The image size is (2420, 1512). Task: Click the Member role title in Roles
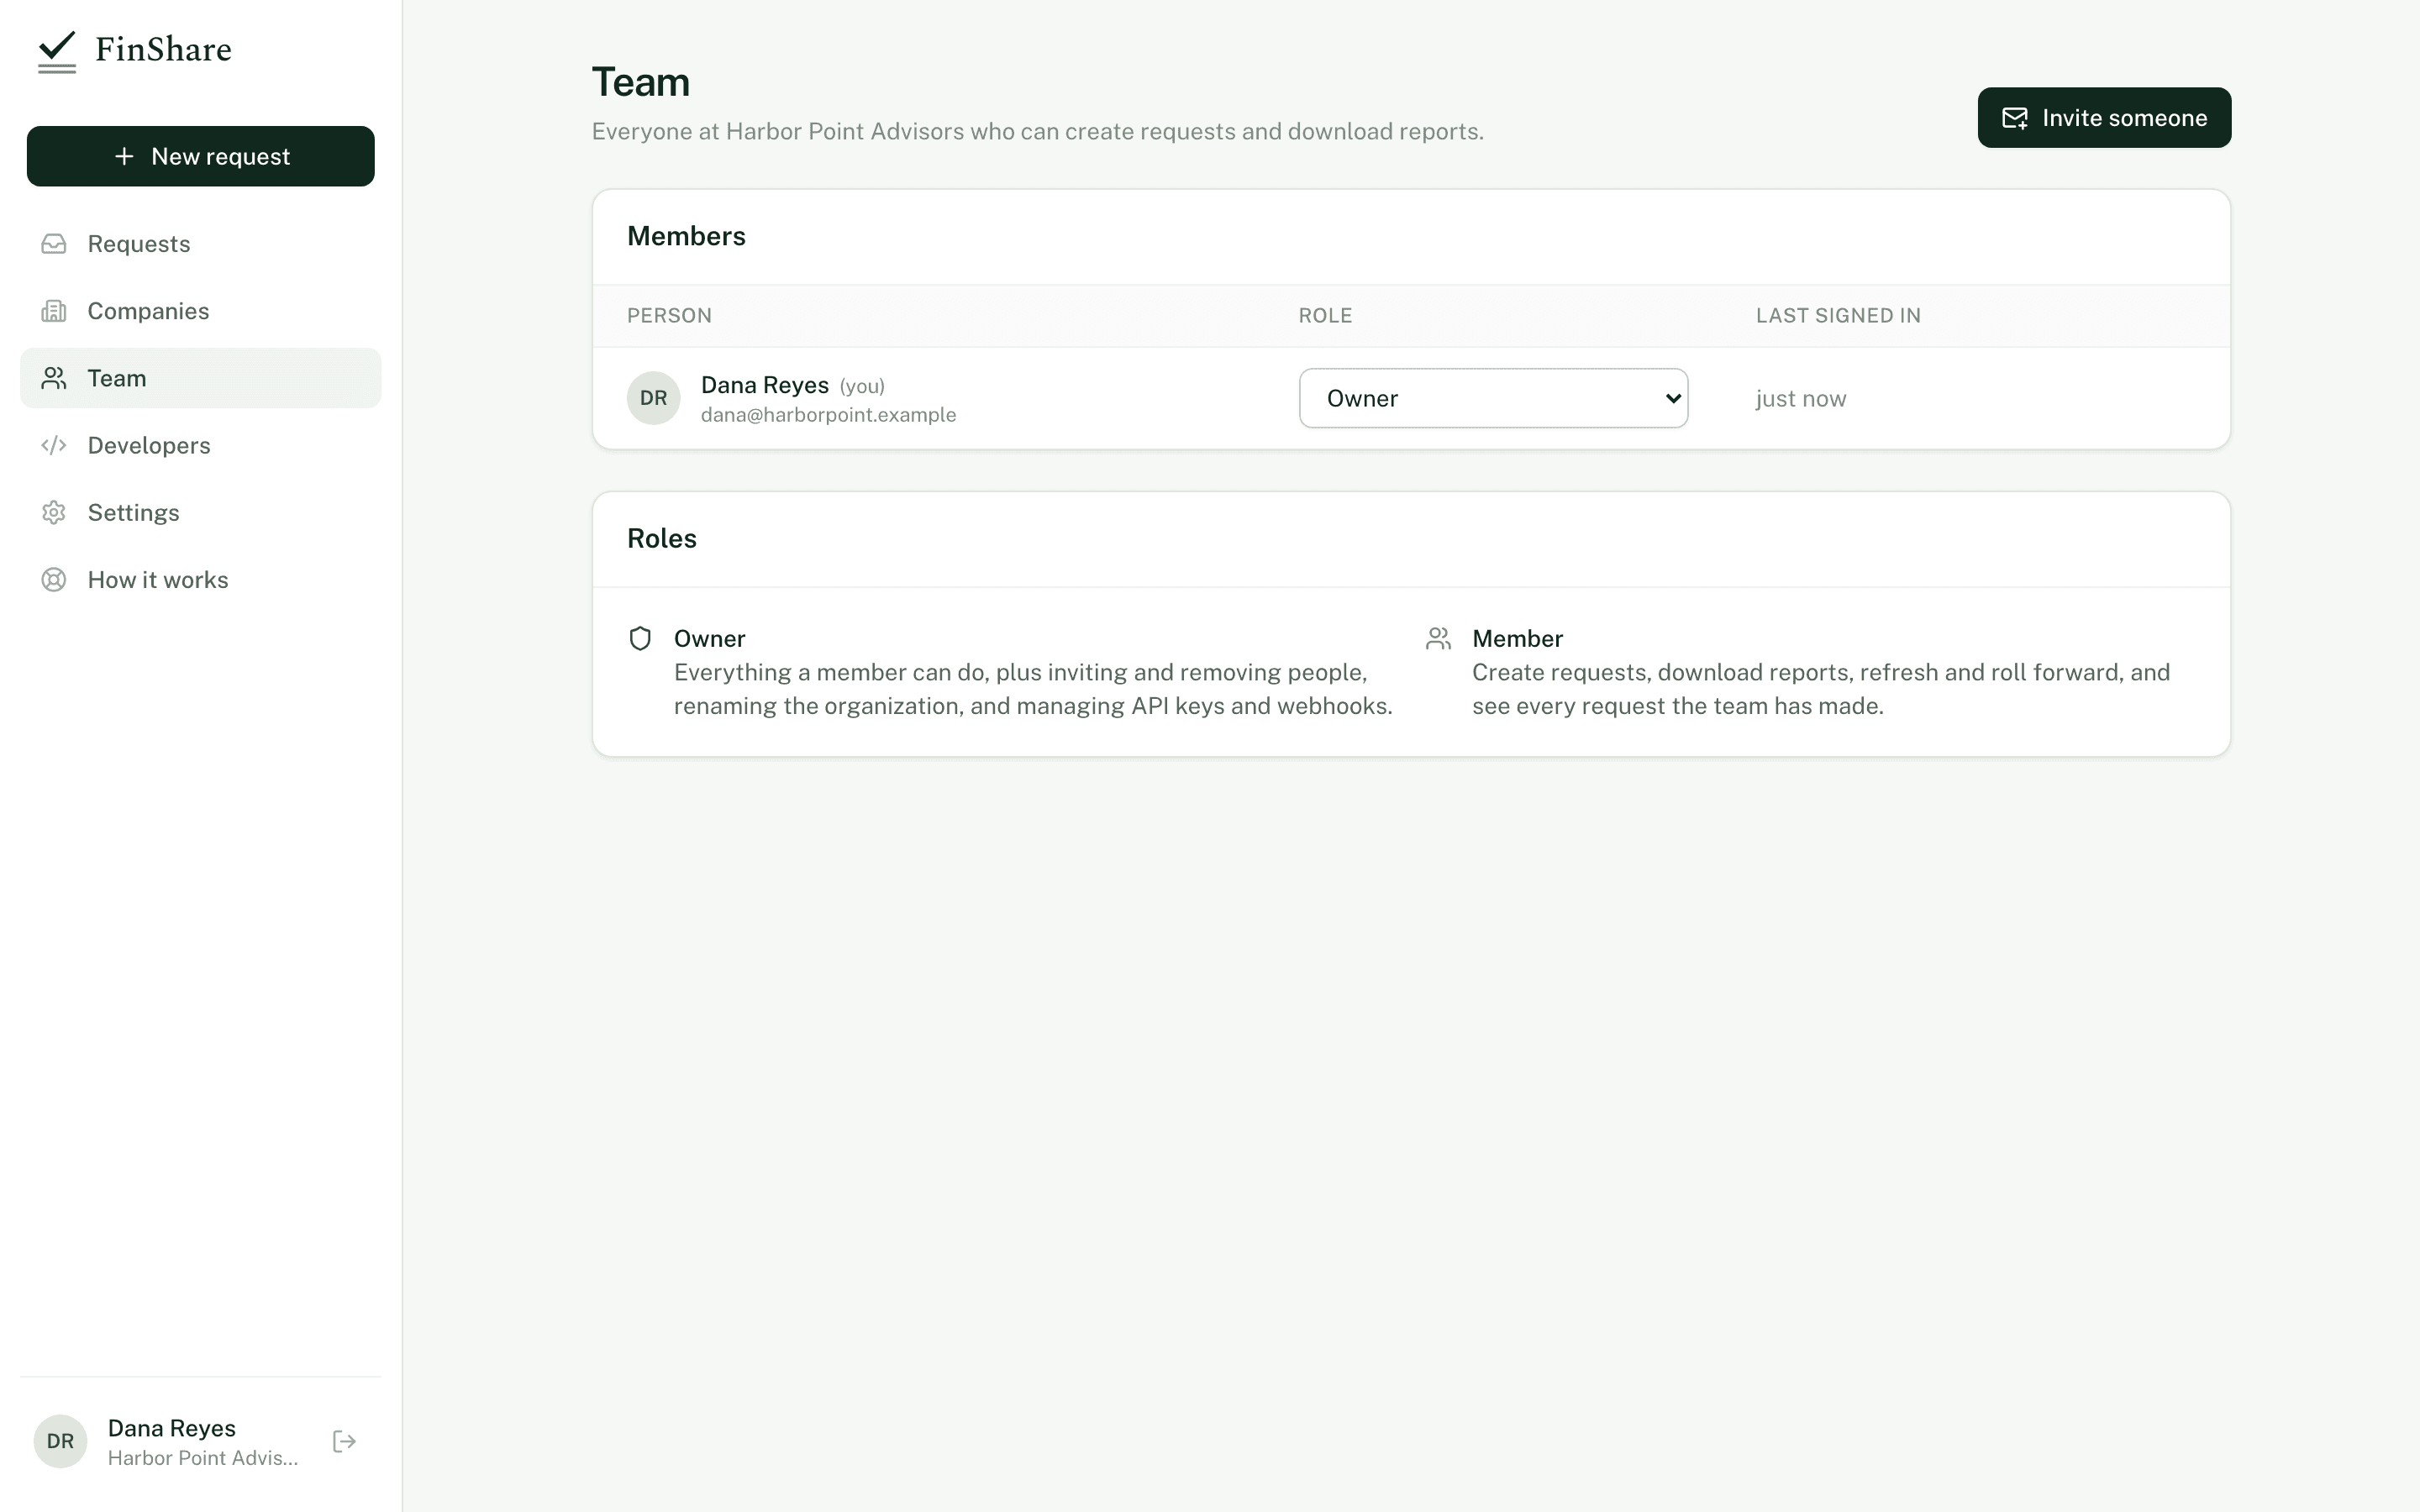pos(1517,638)
